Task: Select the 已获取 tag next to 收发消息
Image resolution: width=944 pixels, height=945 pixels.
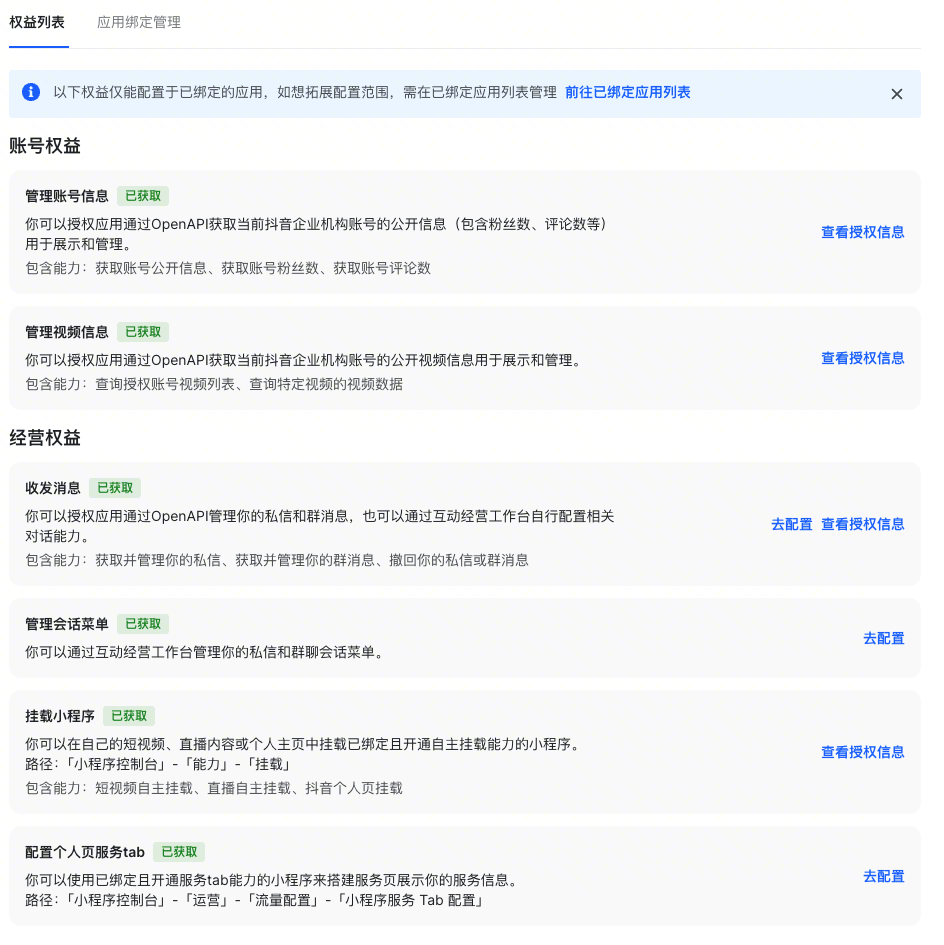Action: point(115,488)
